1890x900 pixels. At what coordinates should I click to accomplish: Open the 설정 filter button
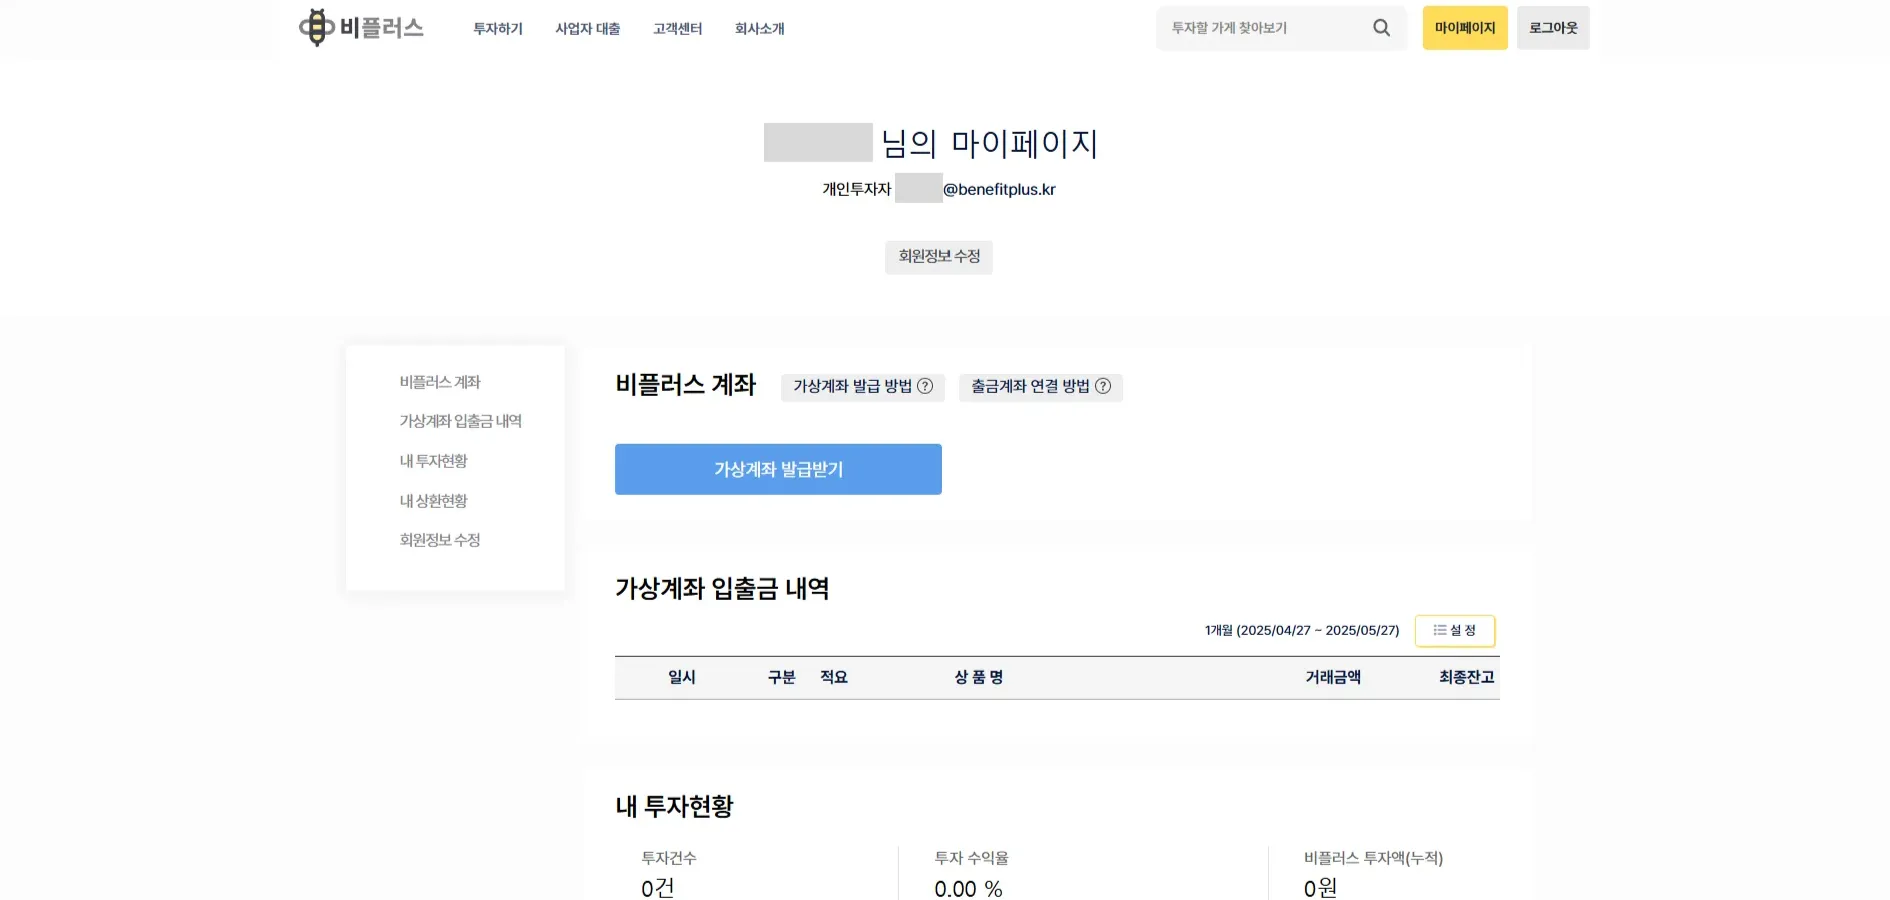(1455, 631)
